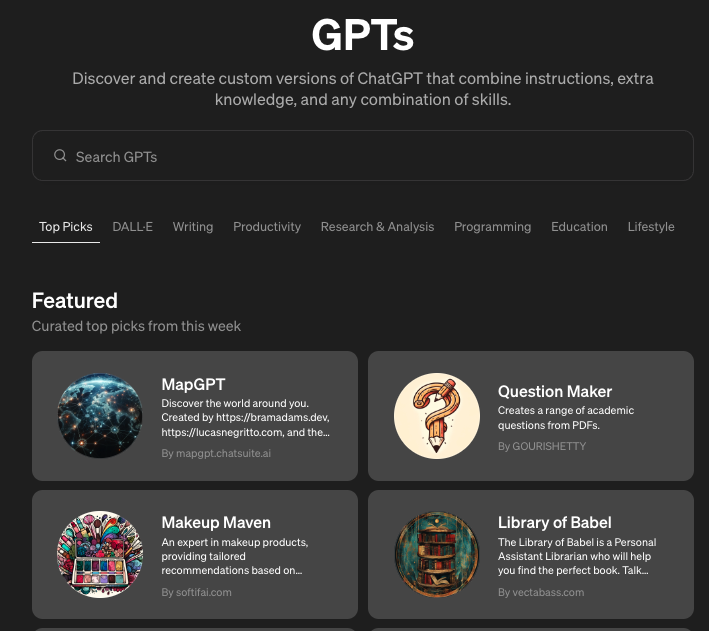Open the Library of Babel title
The image size is (709, 631).
554,522
